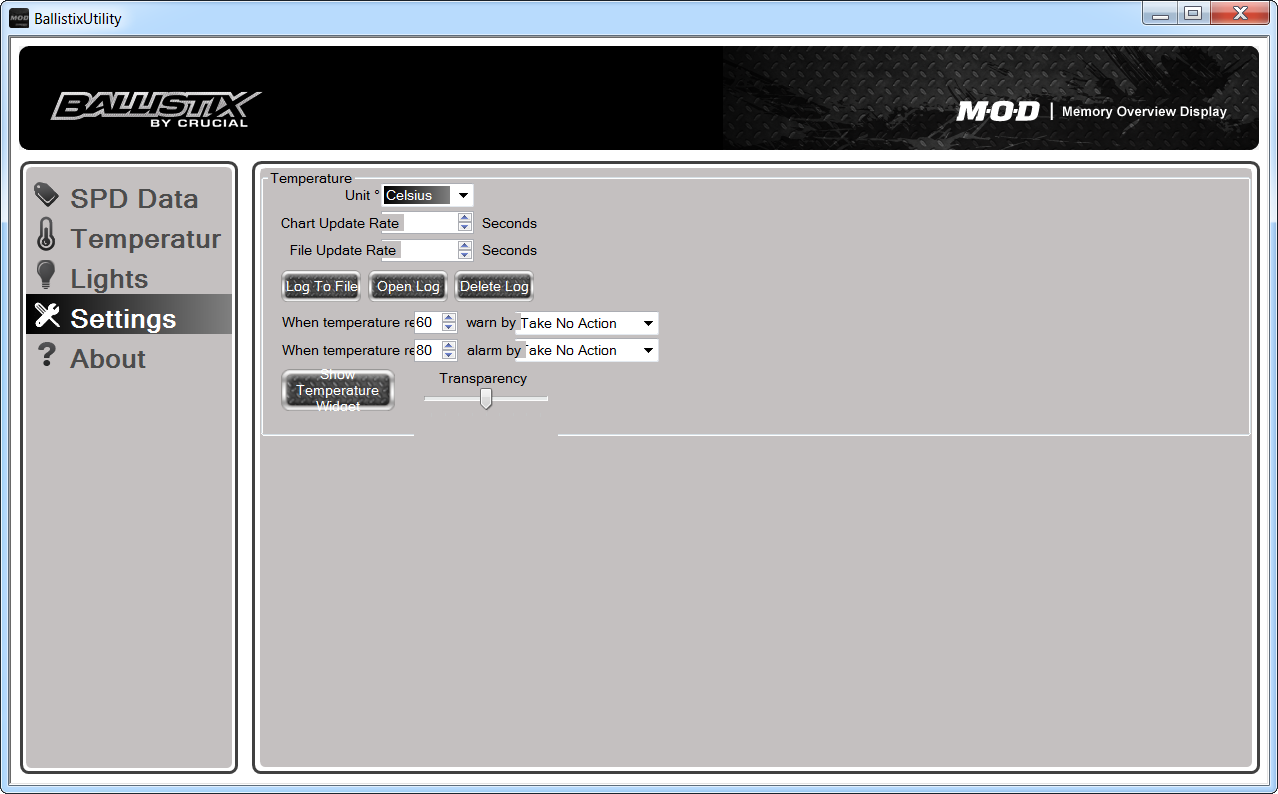Click the Ballistix by Crucial logo
Screen dimensions: 1278x794
point(157,108)
